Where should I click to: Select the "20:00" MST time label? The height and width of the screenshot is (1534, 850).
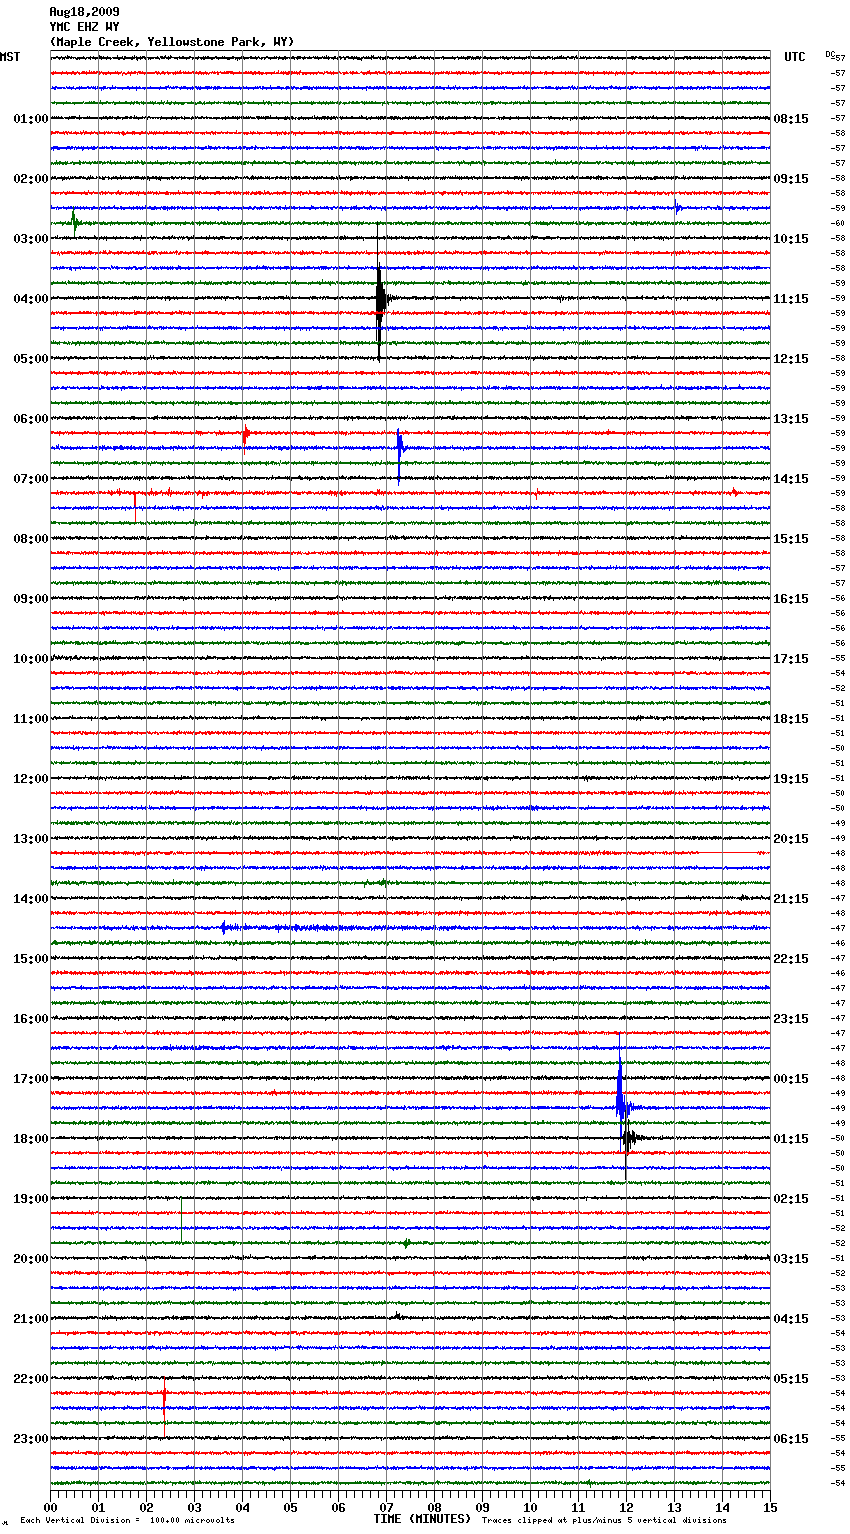[31, 1259]
